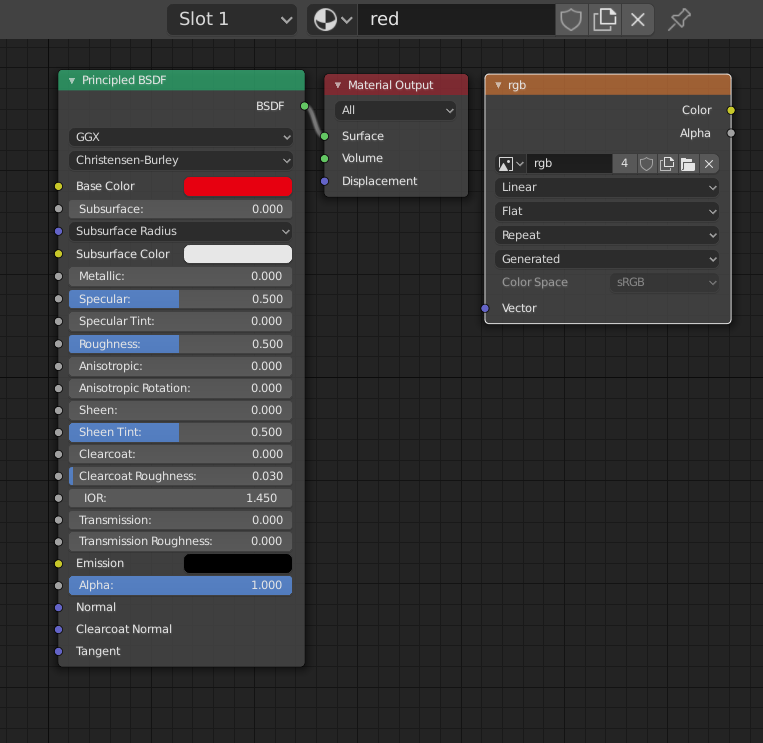This screenshot has height=743, width=763.
Task: Click the user count 4 button on rgb image
Action: click(624, 163)
